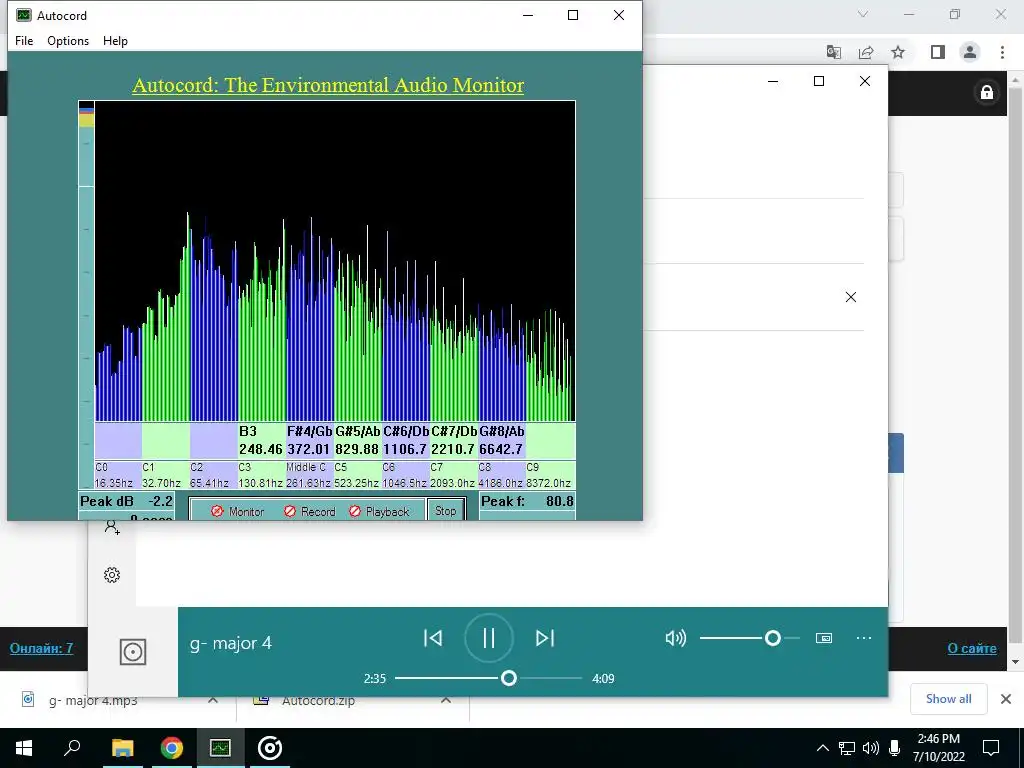The height and width of the screenshot is (768, 1024).
Task: Switch to Autocord taskbar icon
Action: 220,748
